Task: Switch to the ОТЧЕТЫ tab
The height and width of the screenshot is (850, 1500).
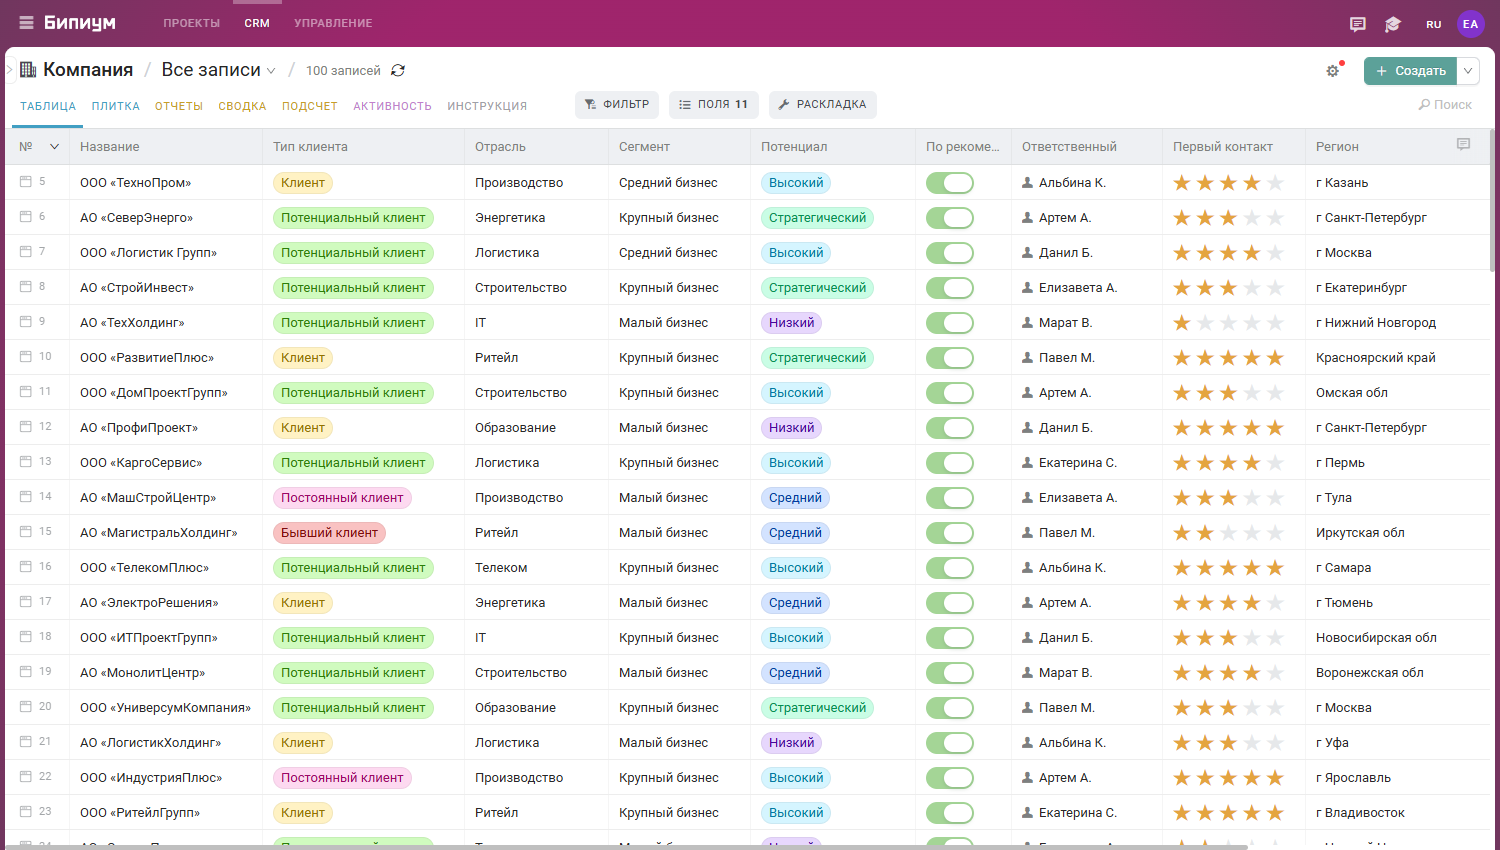Action: coord(179,106)
